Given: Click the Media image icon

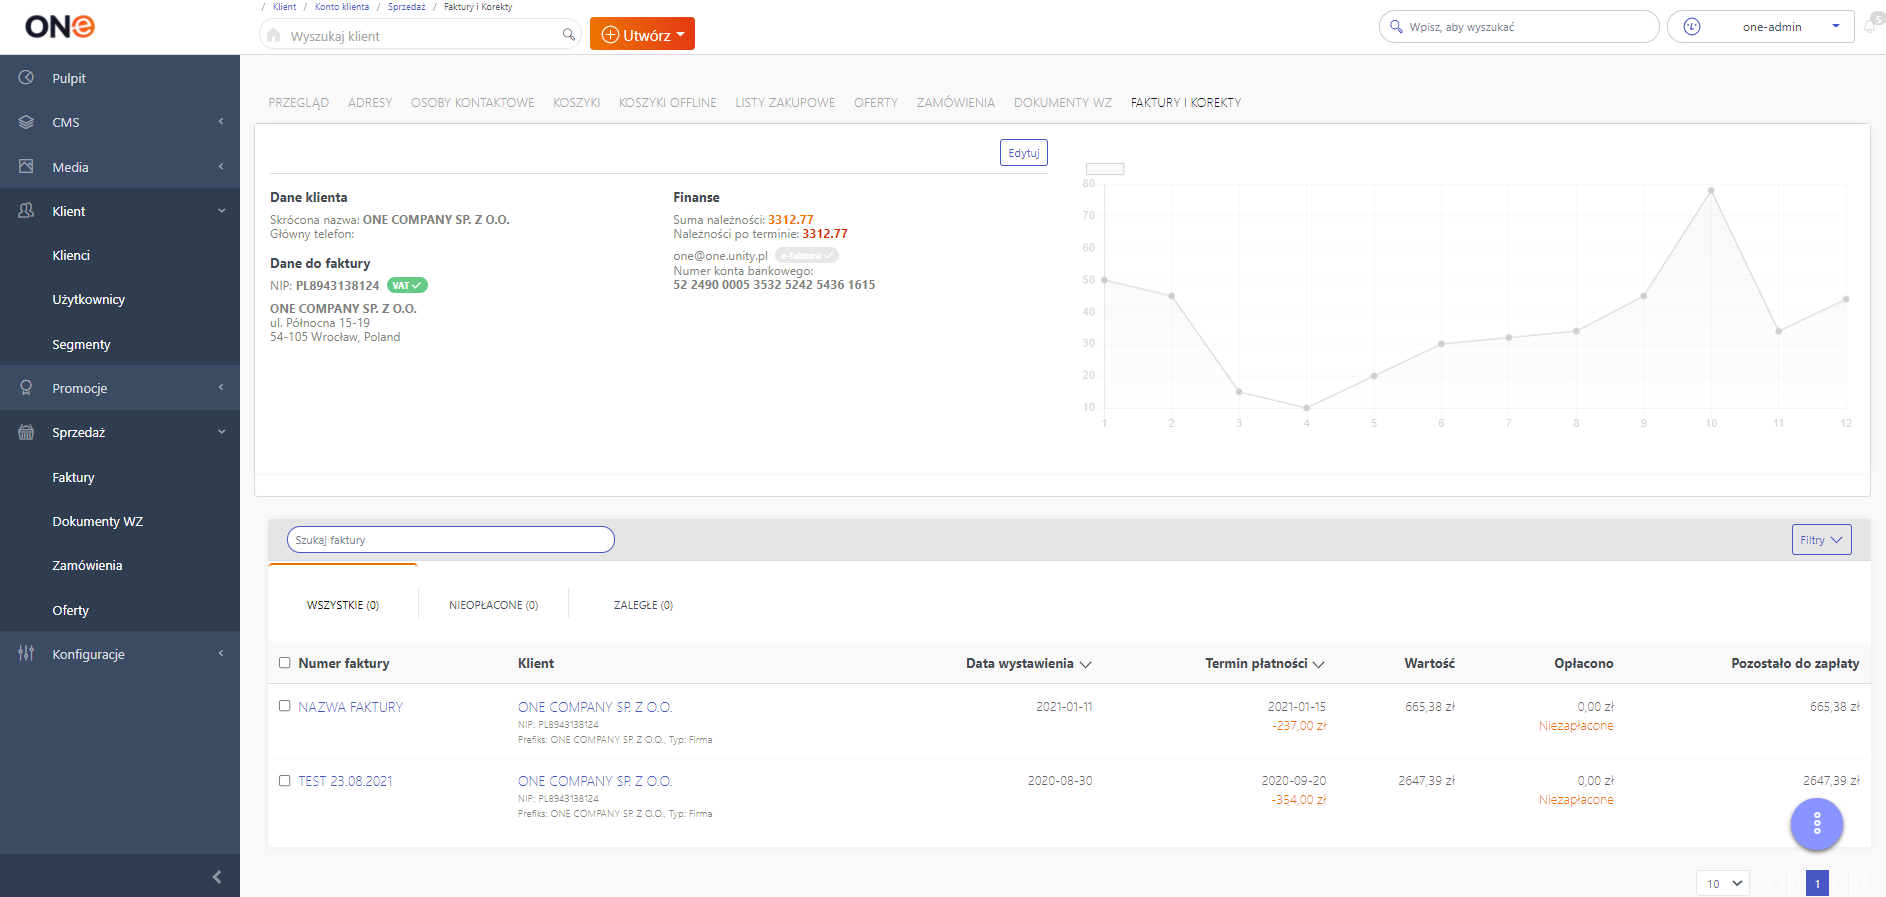Looking at the screenshot, I should coord(27,167).
